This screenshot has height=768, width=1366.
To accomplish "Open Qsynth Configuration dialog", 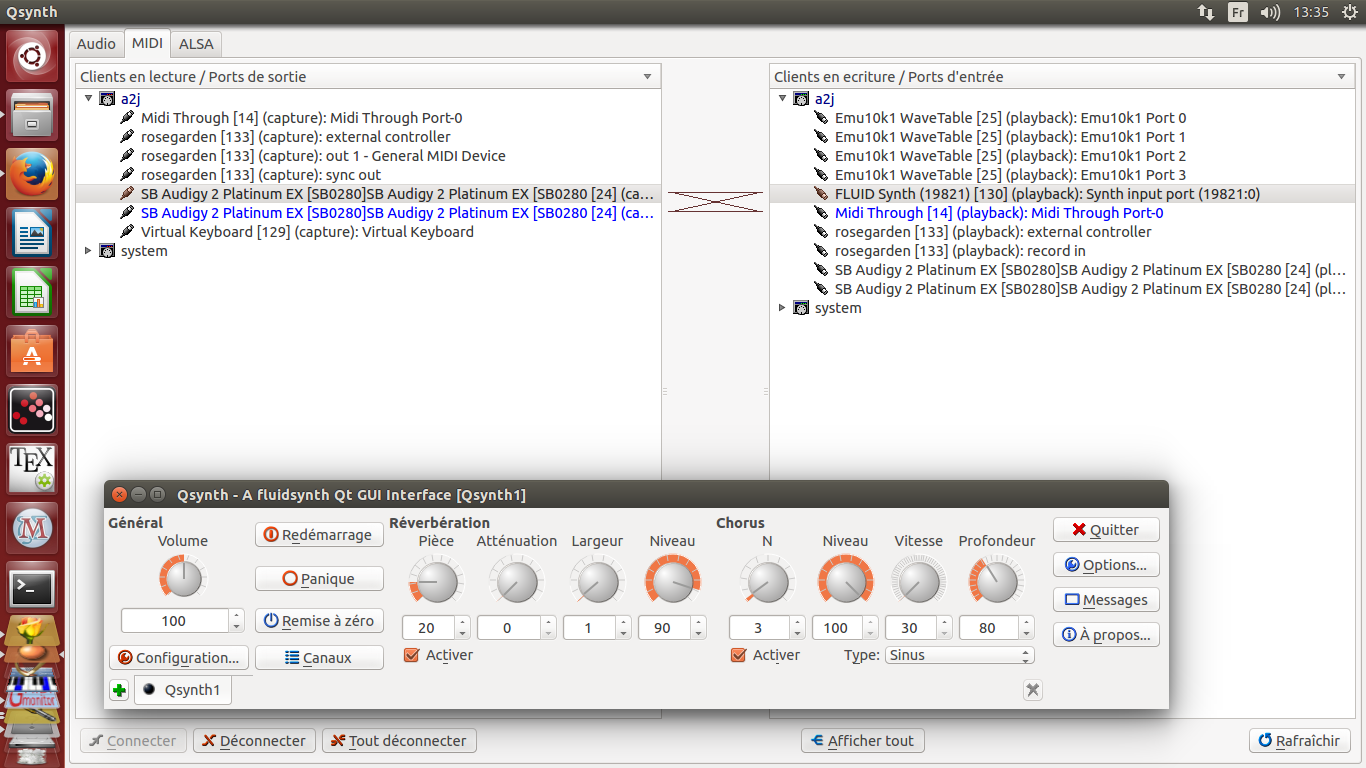I will pos(179,658).
